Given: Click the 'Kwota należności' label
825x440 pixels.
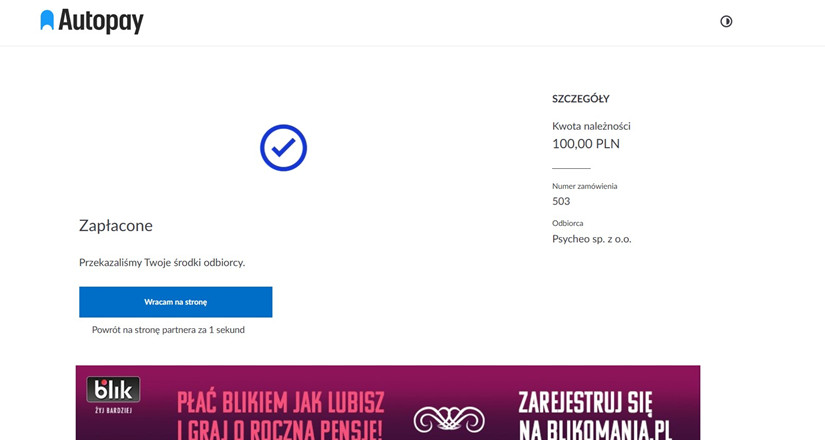Looking at the screenshot, I should tap(591, 126).
